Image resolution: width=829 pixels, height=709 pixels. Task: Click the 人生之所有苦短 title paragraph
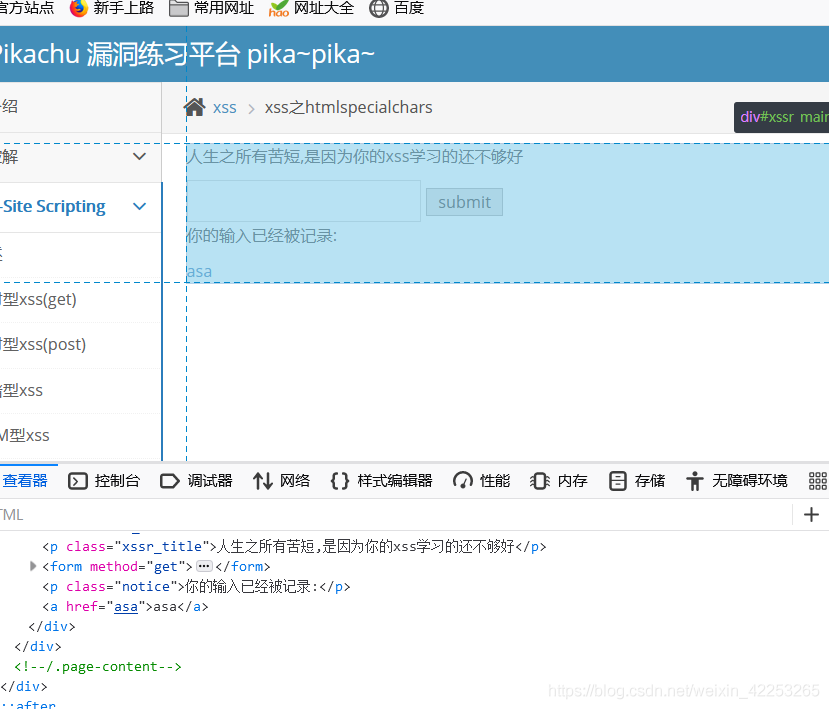(355, 156)
